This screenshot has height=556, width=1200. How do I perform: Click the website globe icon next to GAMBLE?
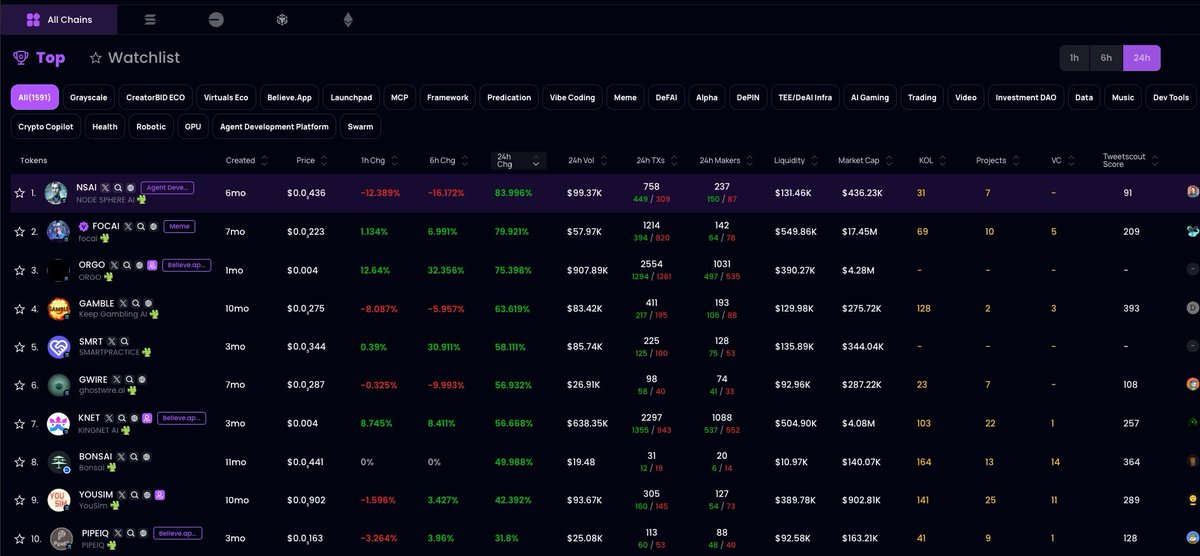click(148, 303)
